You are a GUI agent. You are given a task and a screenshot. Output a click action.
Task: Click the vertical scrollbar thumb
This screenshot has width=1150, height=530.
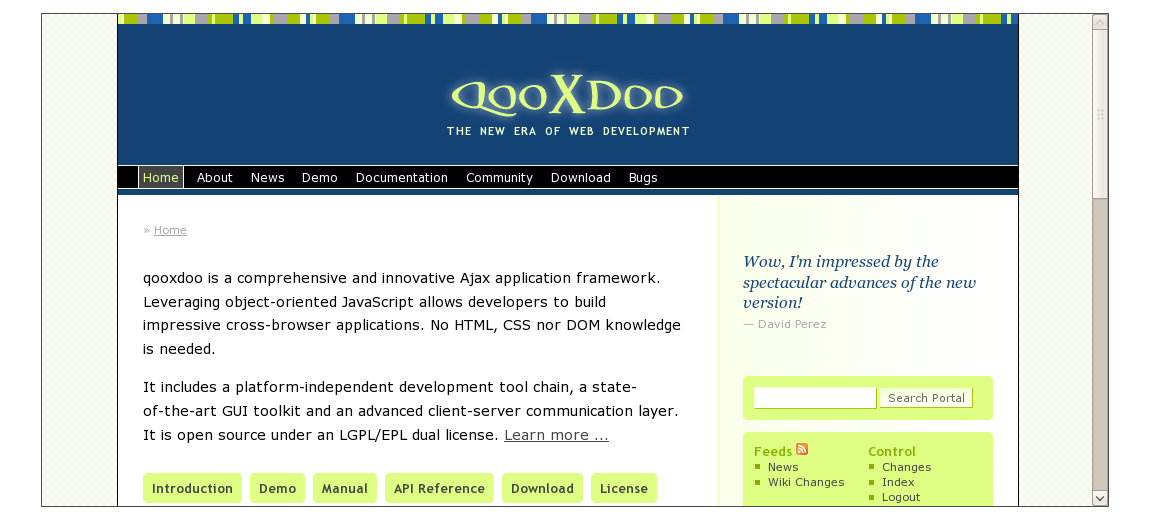(1100, 113)
